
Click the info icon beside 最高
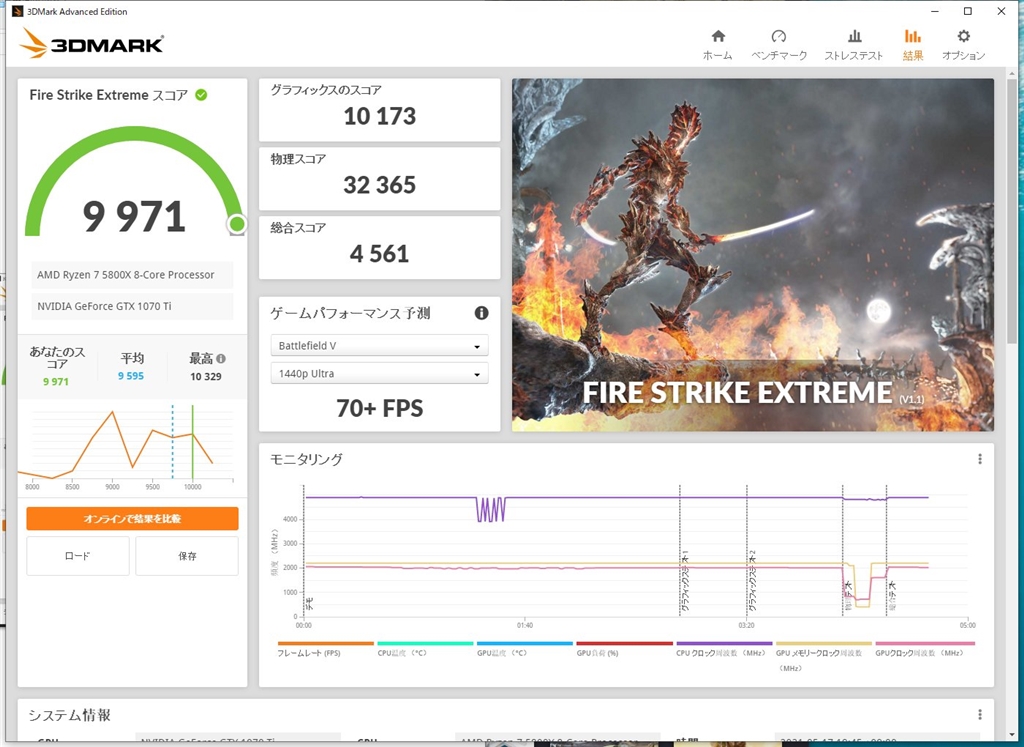(221, 358)
